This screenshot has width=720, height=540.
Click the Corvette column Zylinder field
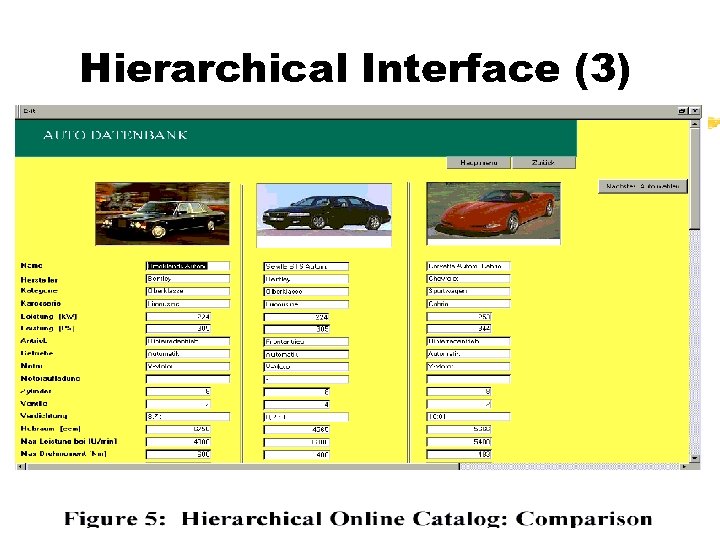(x=459, y=391)
